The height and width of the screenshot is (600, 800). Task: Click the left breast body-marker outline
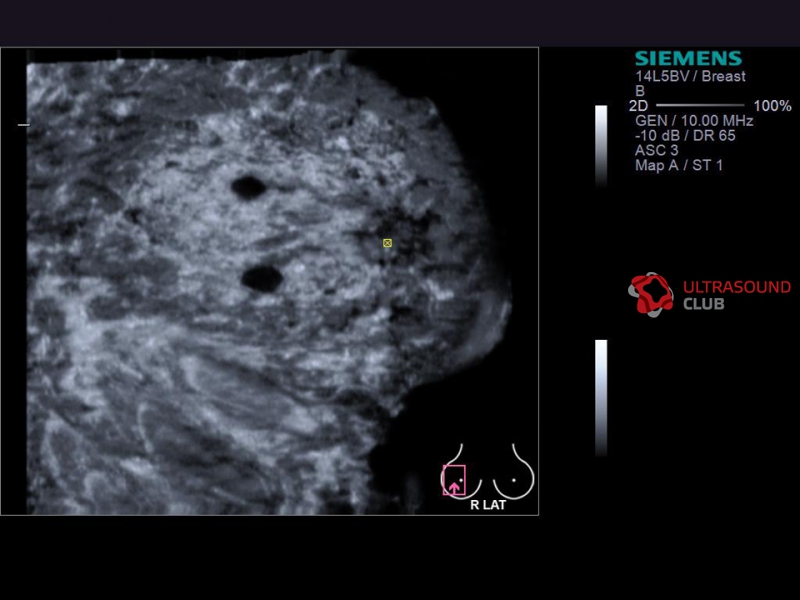tap(514, 471)
